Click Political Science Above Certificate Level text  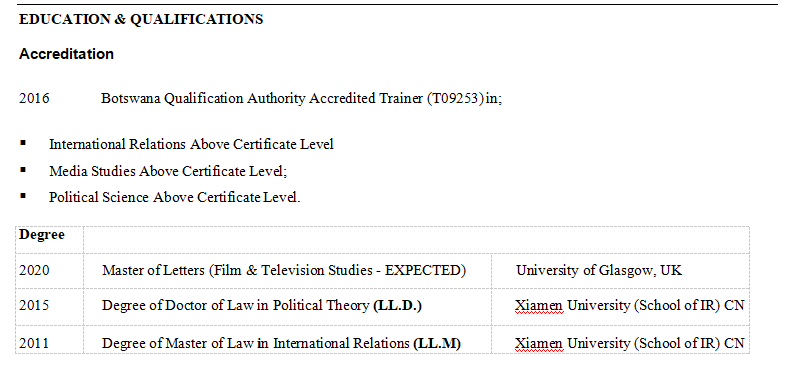point(174,197)
